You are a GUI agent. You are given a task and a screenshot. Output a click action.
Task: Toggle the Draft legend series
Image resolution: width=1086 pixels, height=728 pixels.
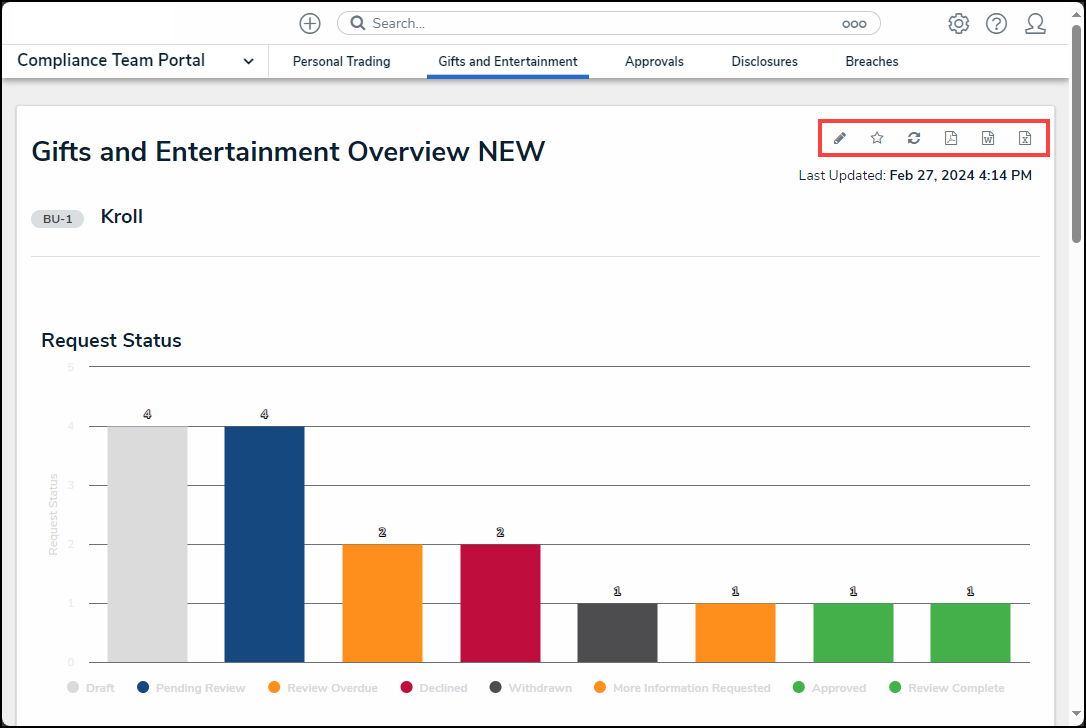(x=91, y=688)
